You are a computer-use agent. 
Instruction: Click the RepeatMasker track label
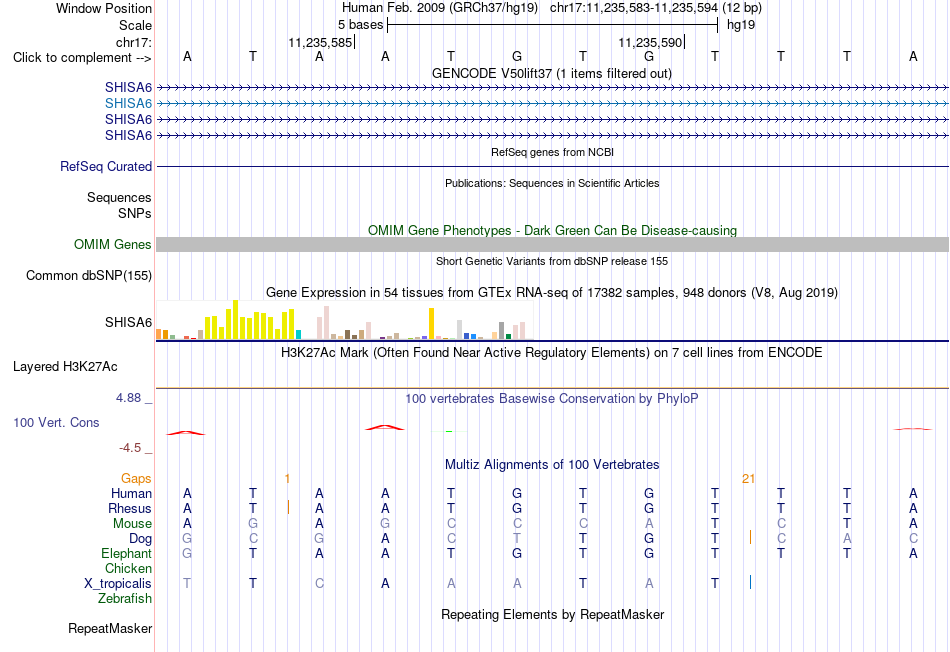click(110, 629)
